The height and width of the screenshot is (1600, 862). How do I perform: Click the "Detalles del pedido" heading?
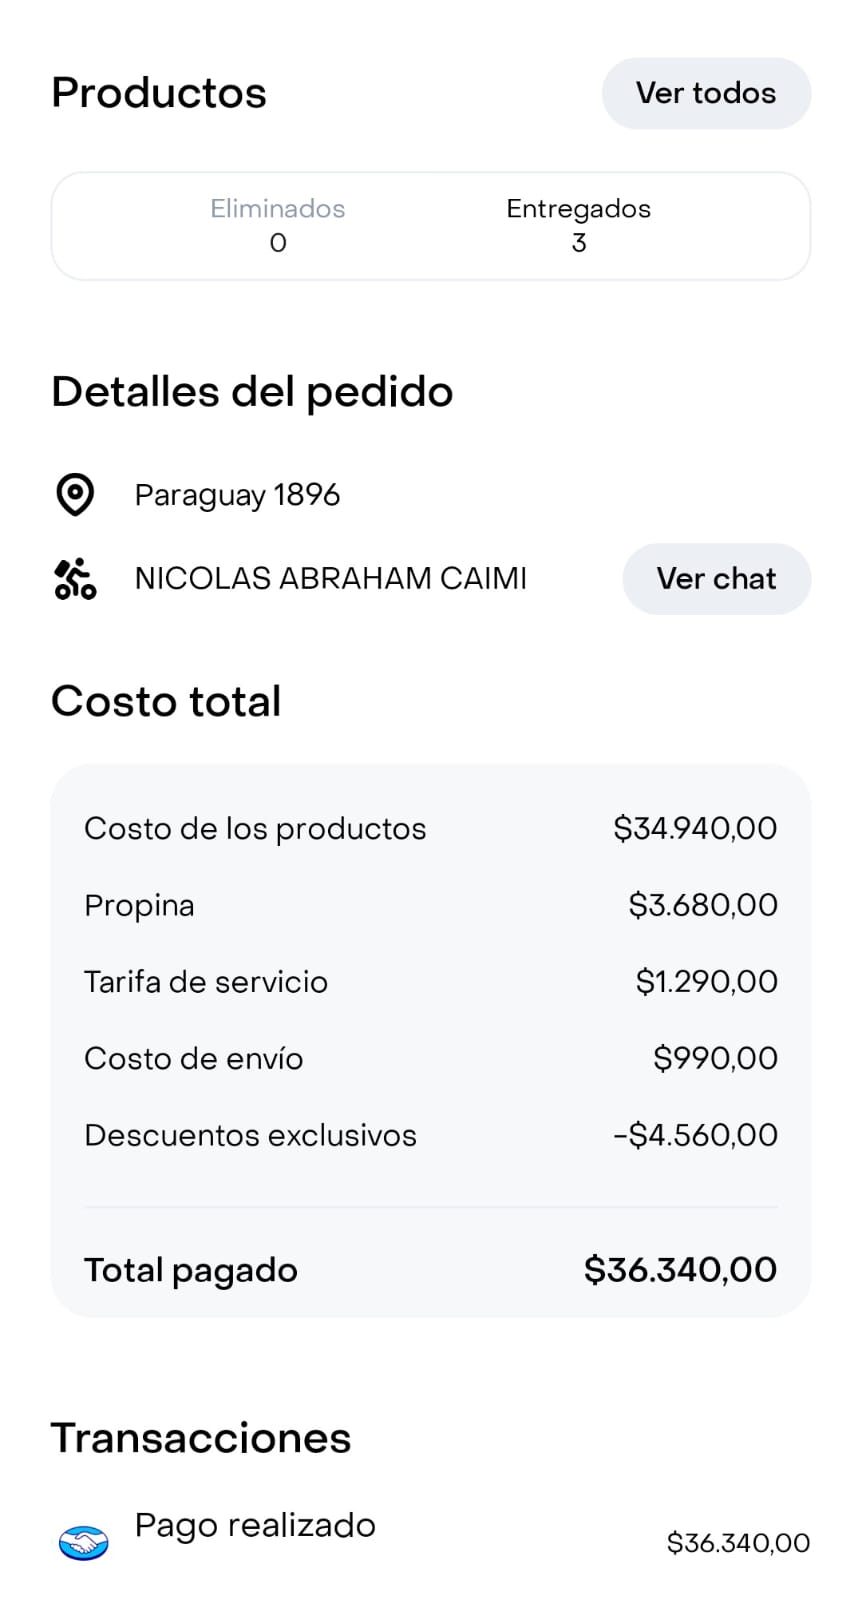point(252,392)
